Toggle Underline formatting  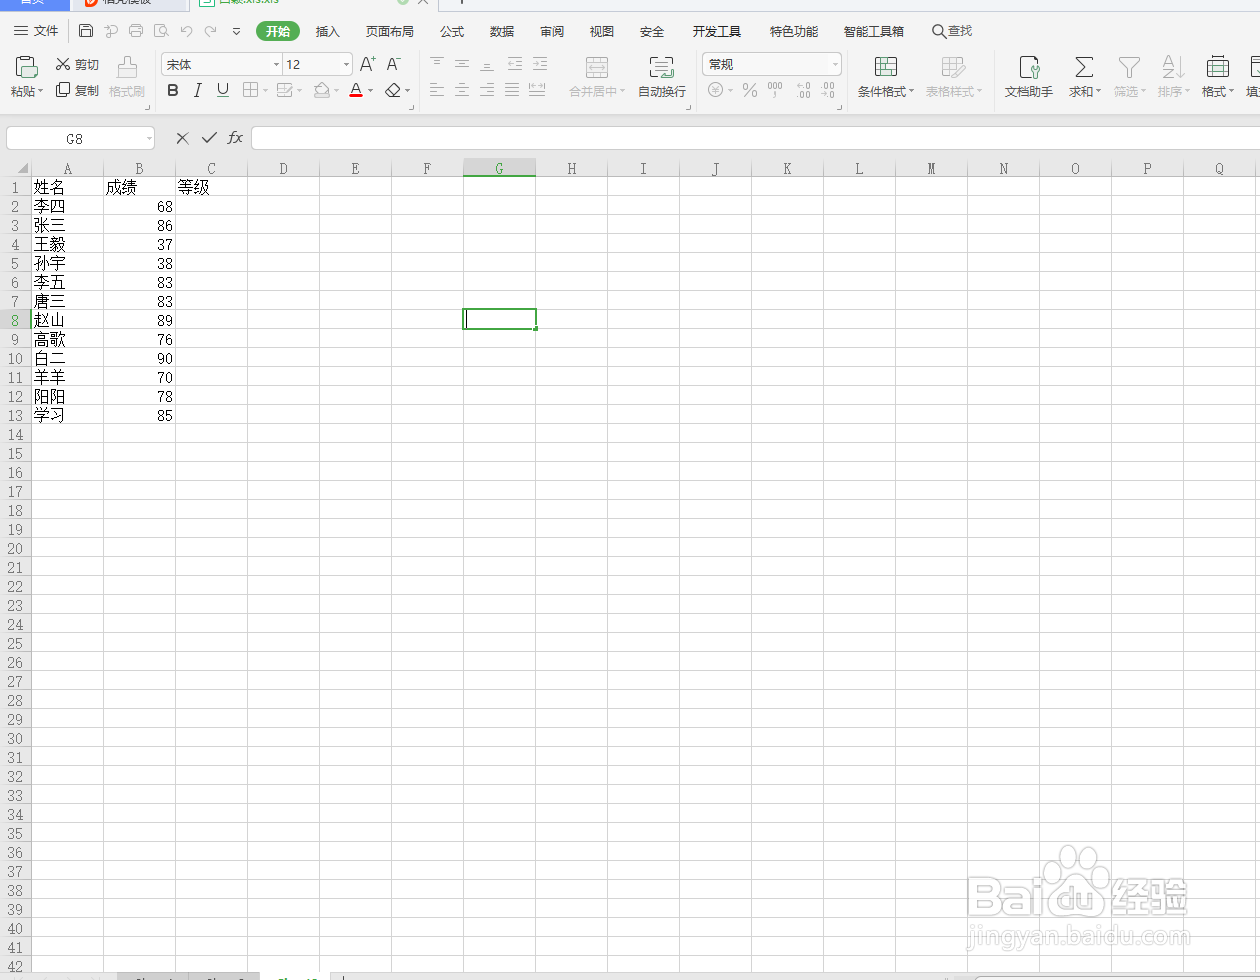point(222,90)
